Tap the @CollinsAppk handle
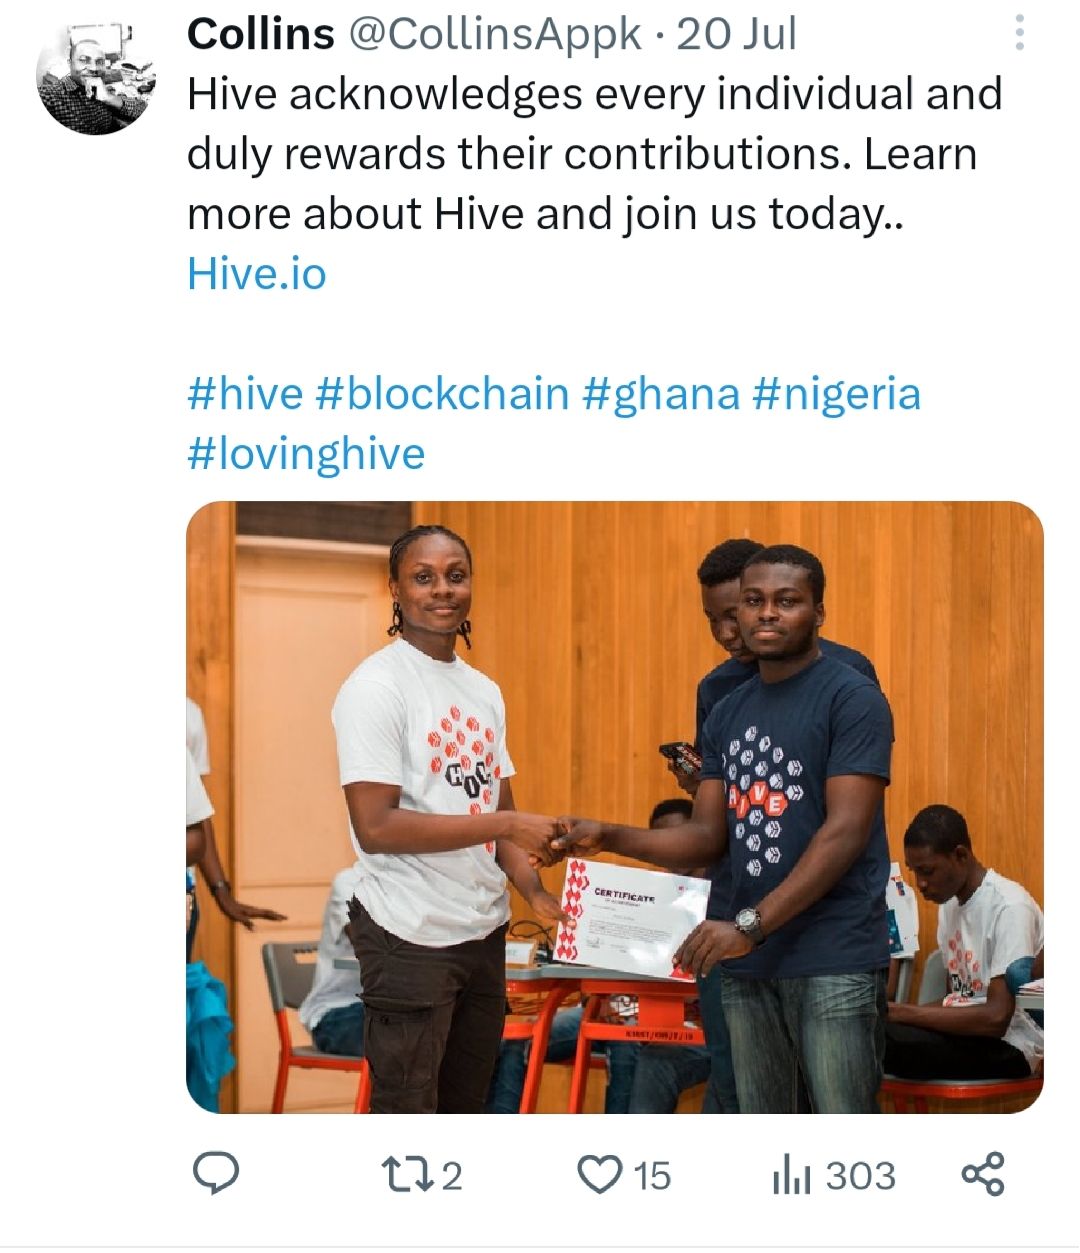Screen dimensions: 1080x1253 click(494, 34)
